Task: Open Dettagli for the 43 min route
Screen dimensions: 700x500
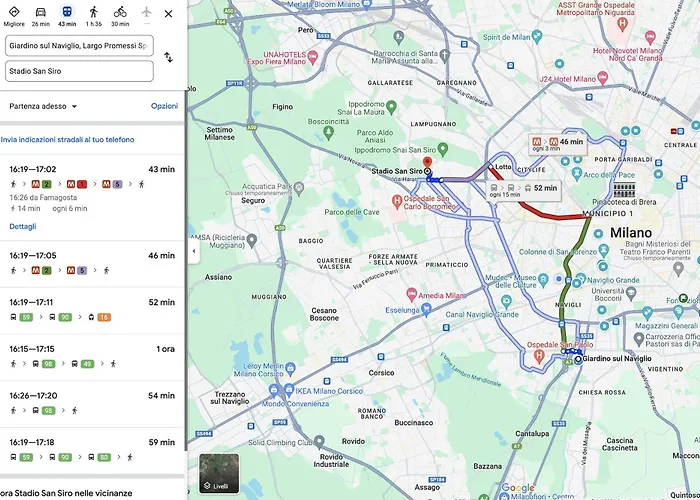Action: point(22,227)
